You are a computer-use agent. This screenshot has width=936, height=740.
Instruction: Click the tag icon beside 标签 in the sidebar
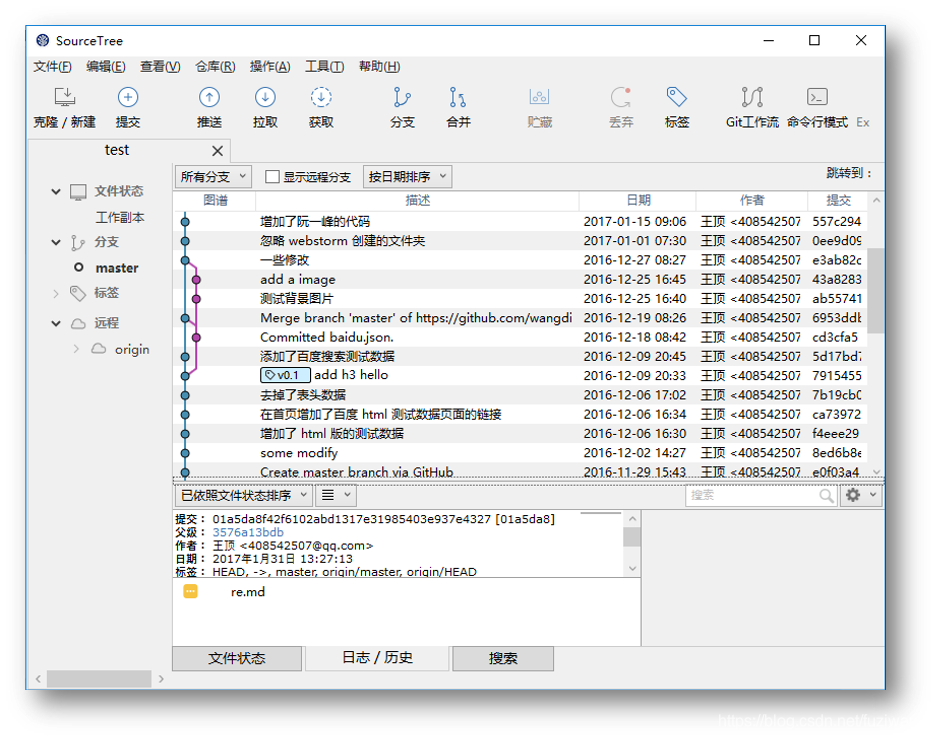click(78, 293)
